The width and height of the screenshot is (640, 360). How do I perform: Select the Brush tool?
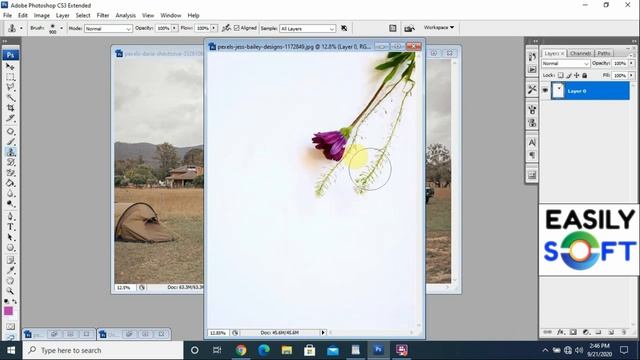point(10,142)
